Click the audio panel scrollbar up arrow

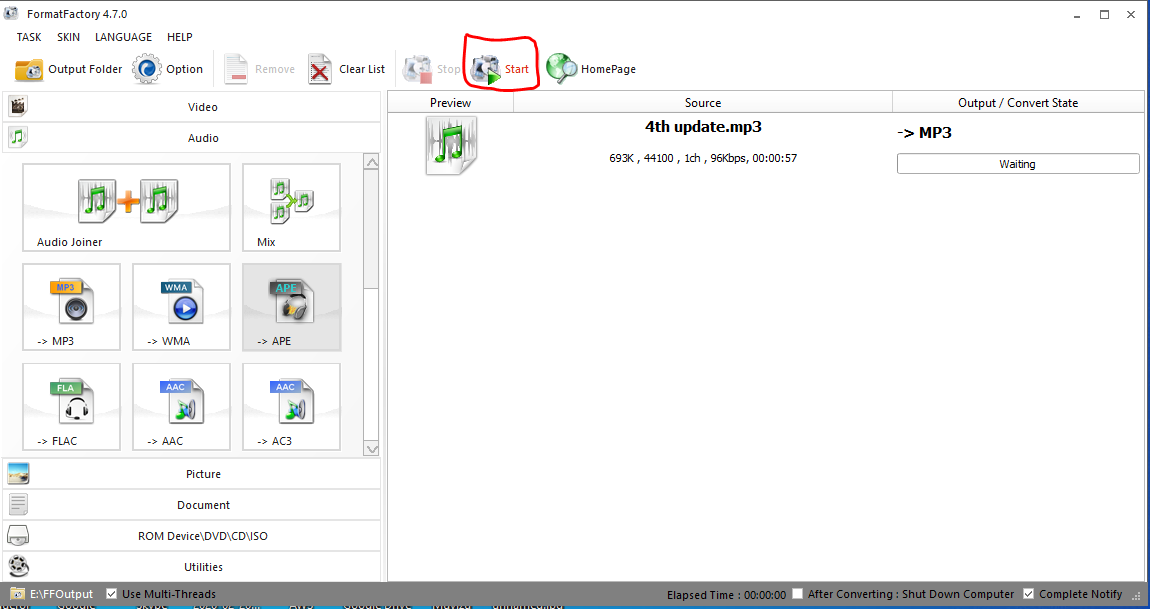point(372,163)
